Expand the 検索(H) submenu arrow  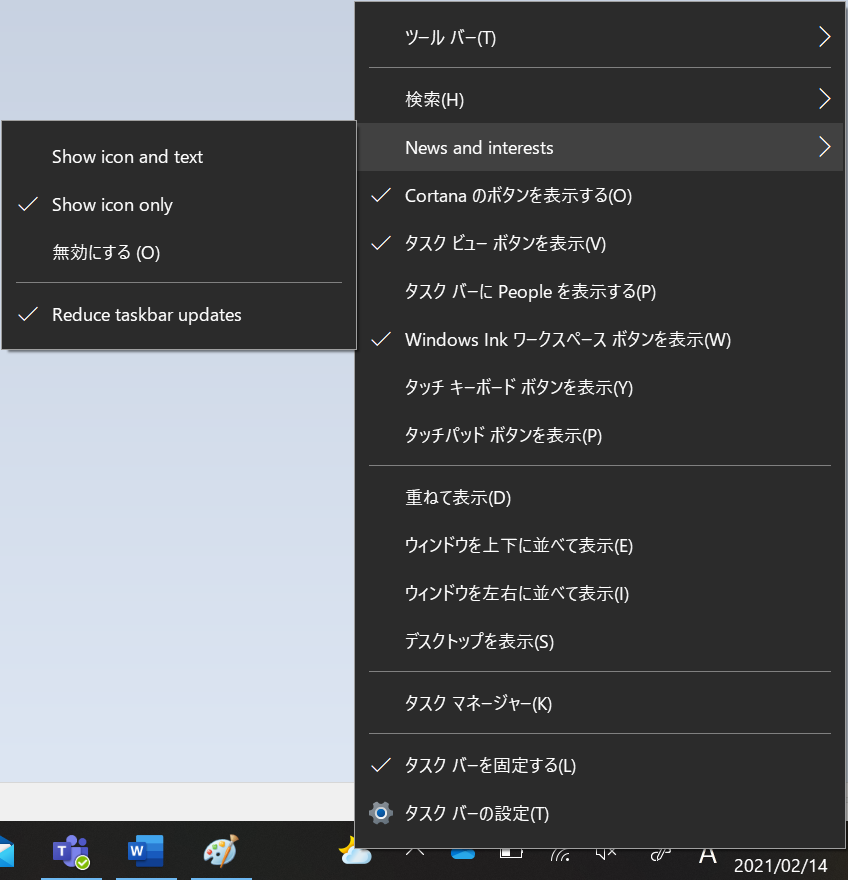pos(824,99)
